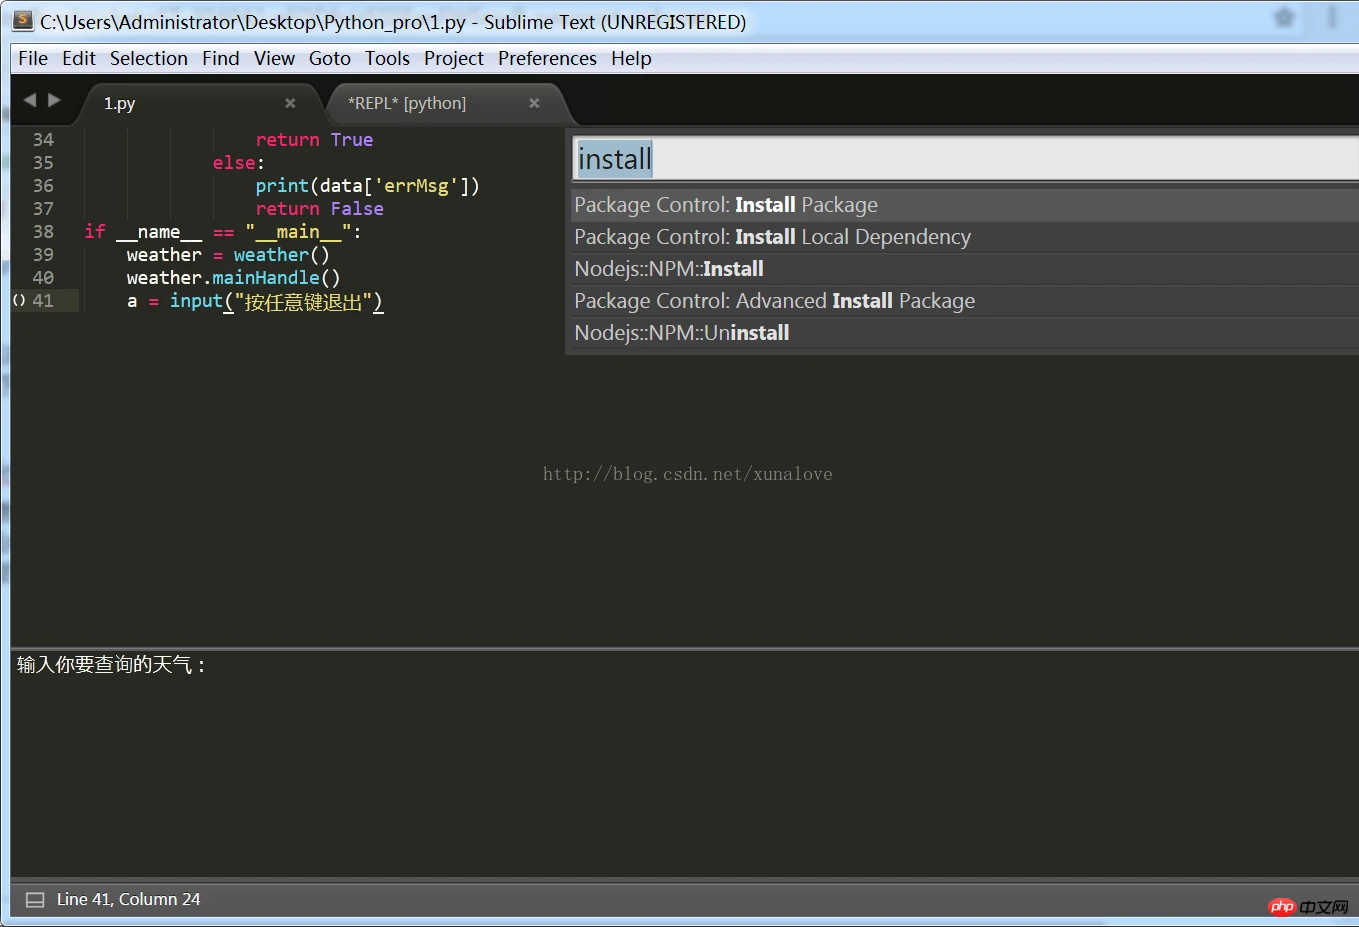Select Package Control: Install Package
Viewport: 1359px width, 927px height.
965,205
